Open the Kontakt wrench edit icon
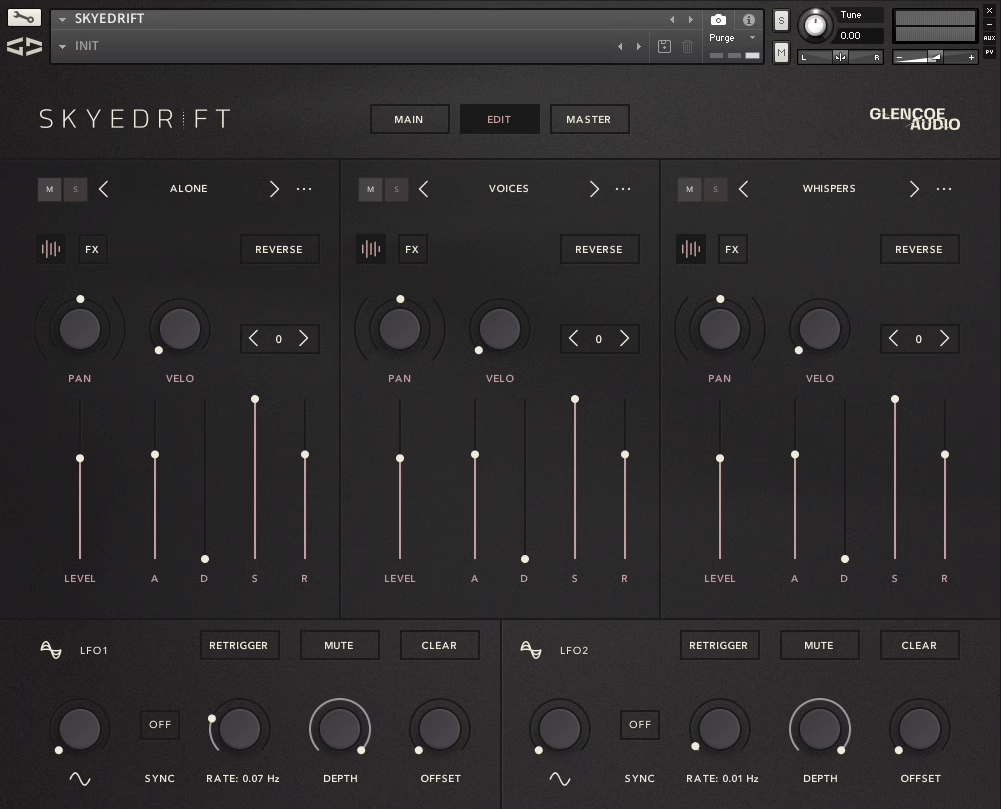1001x809 pixels. (24, 17)
